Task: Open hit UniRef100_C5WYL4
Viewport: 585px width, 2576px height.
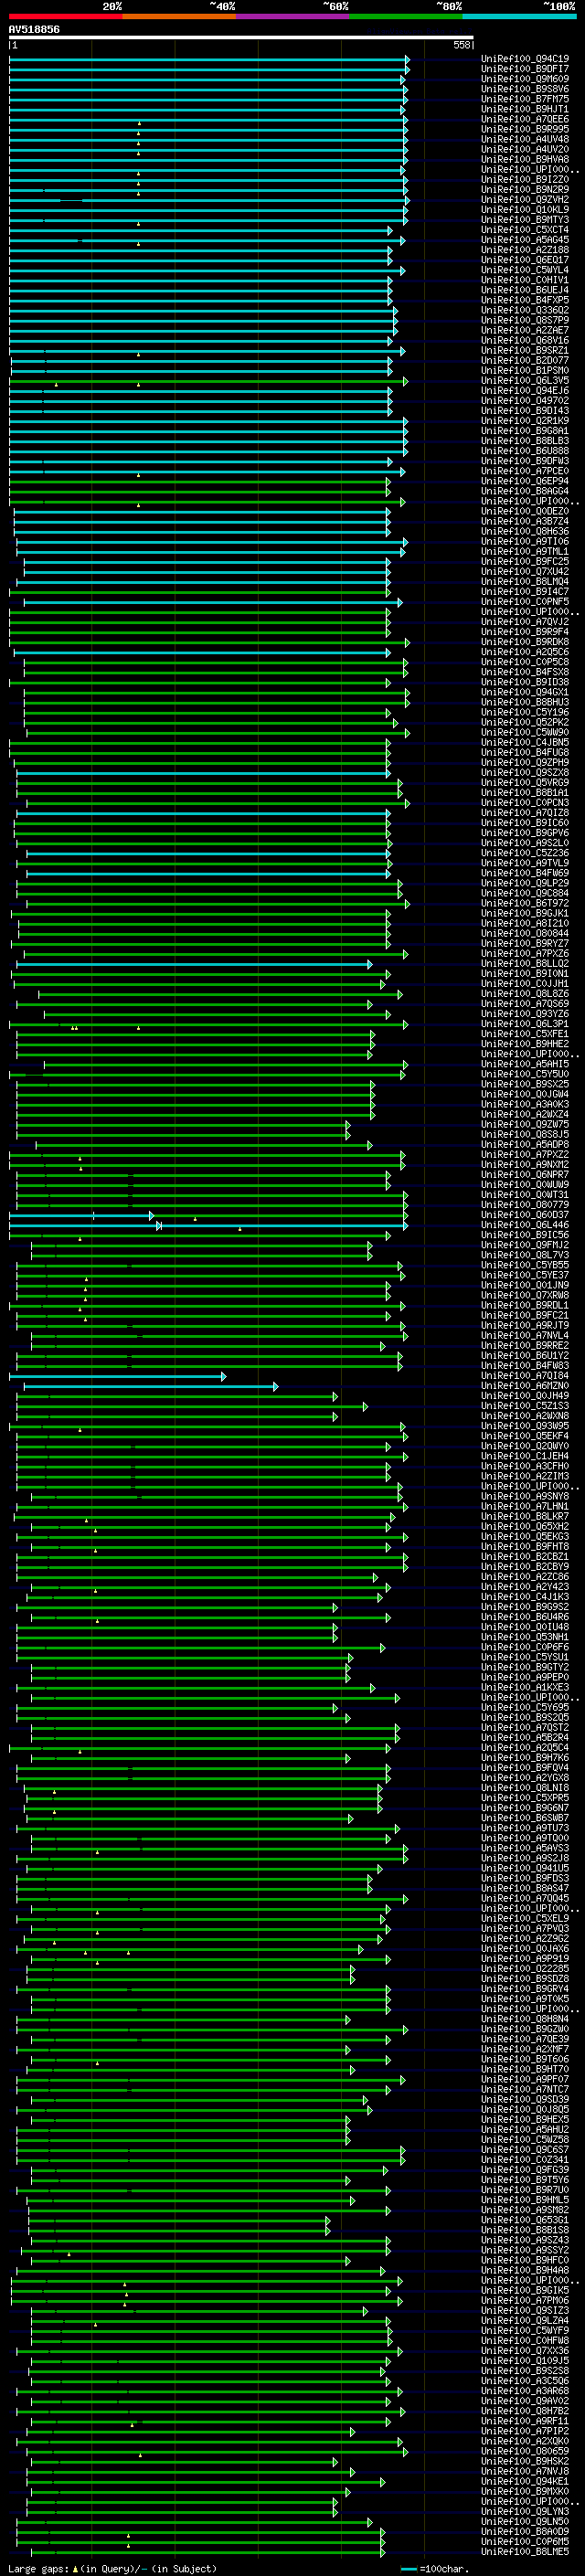Action: pyautogui.click(x=525, y=270)
